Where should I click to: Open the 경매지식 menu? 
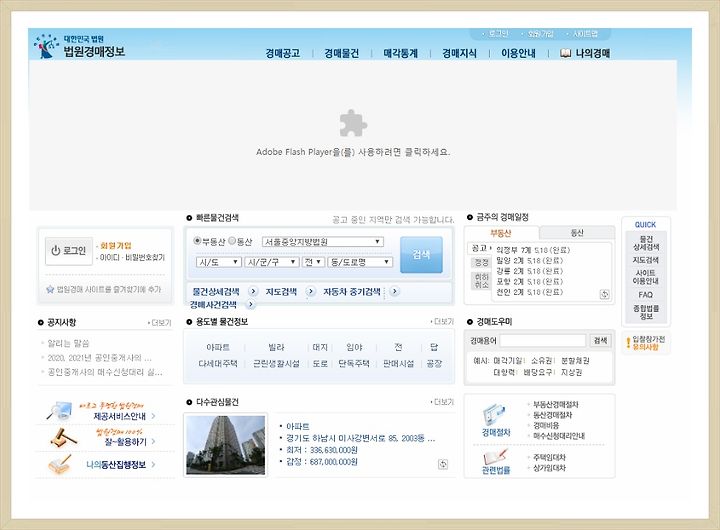point(459,53)
